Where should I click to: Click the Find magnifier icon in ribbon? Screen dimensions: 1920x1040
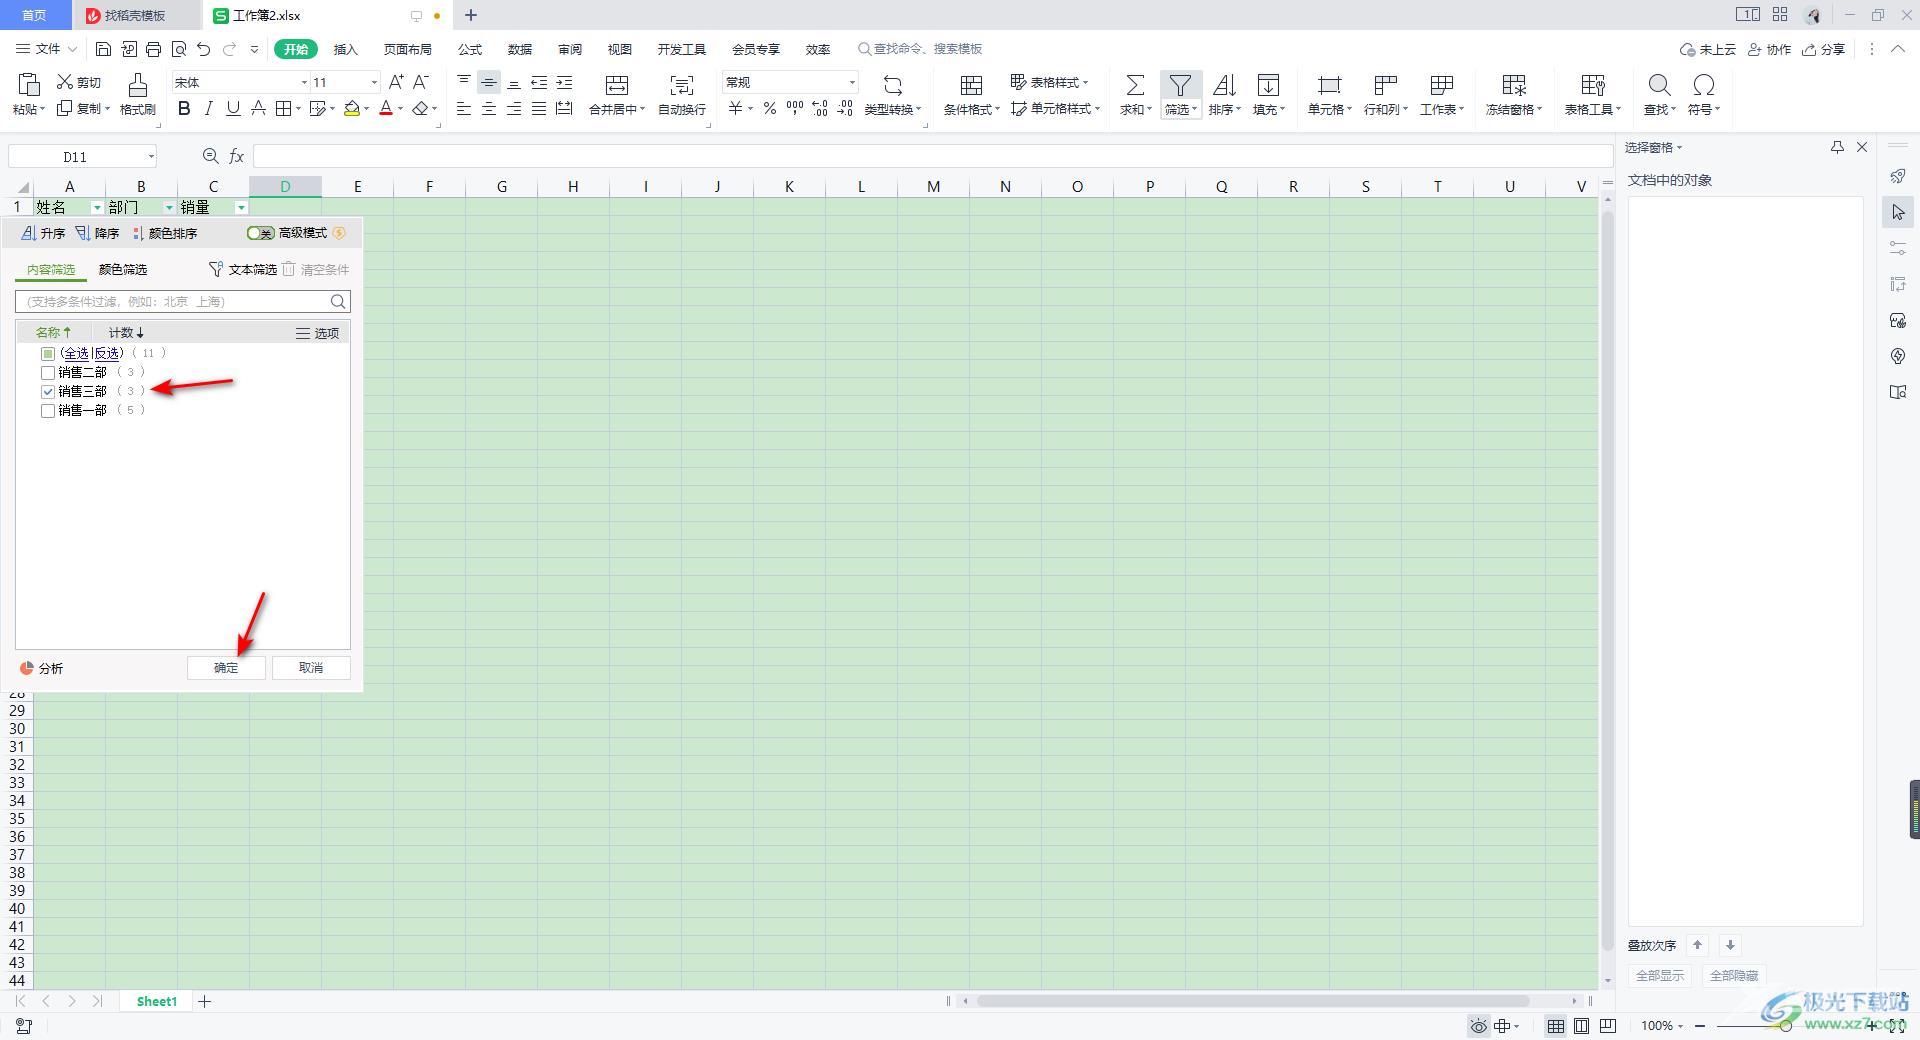click(1659, 85)
